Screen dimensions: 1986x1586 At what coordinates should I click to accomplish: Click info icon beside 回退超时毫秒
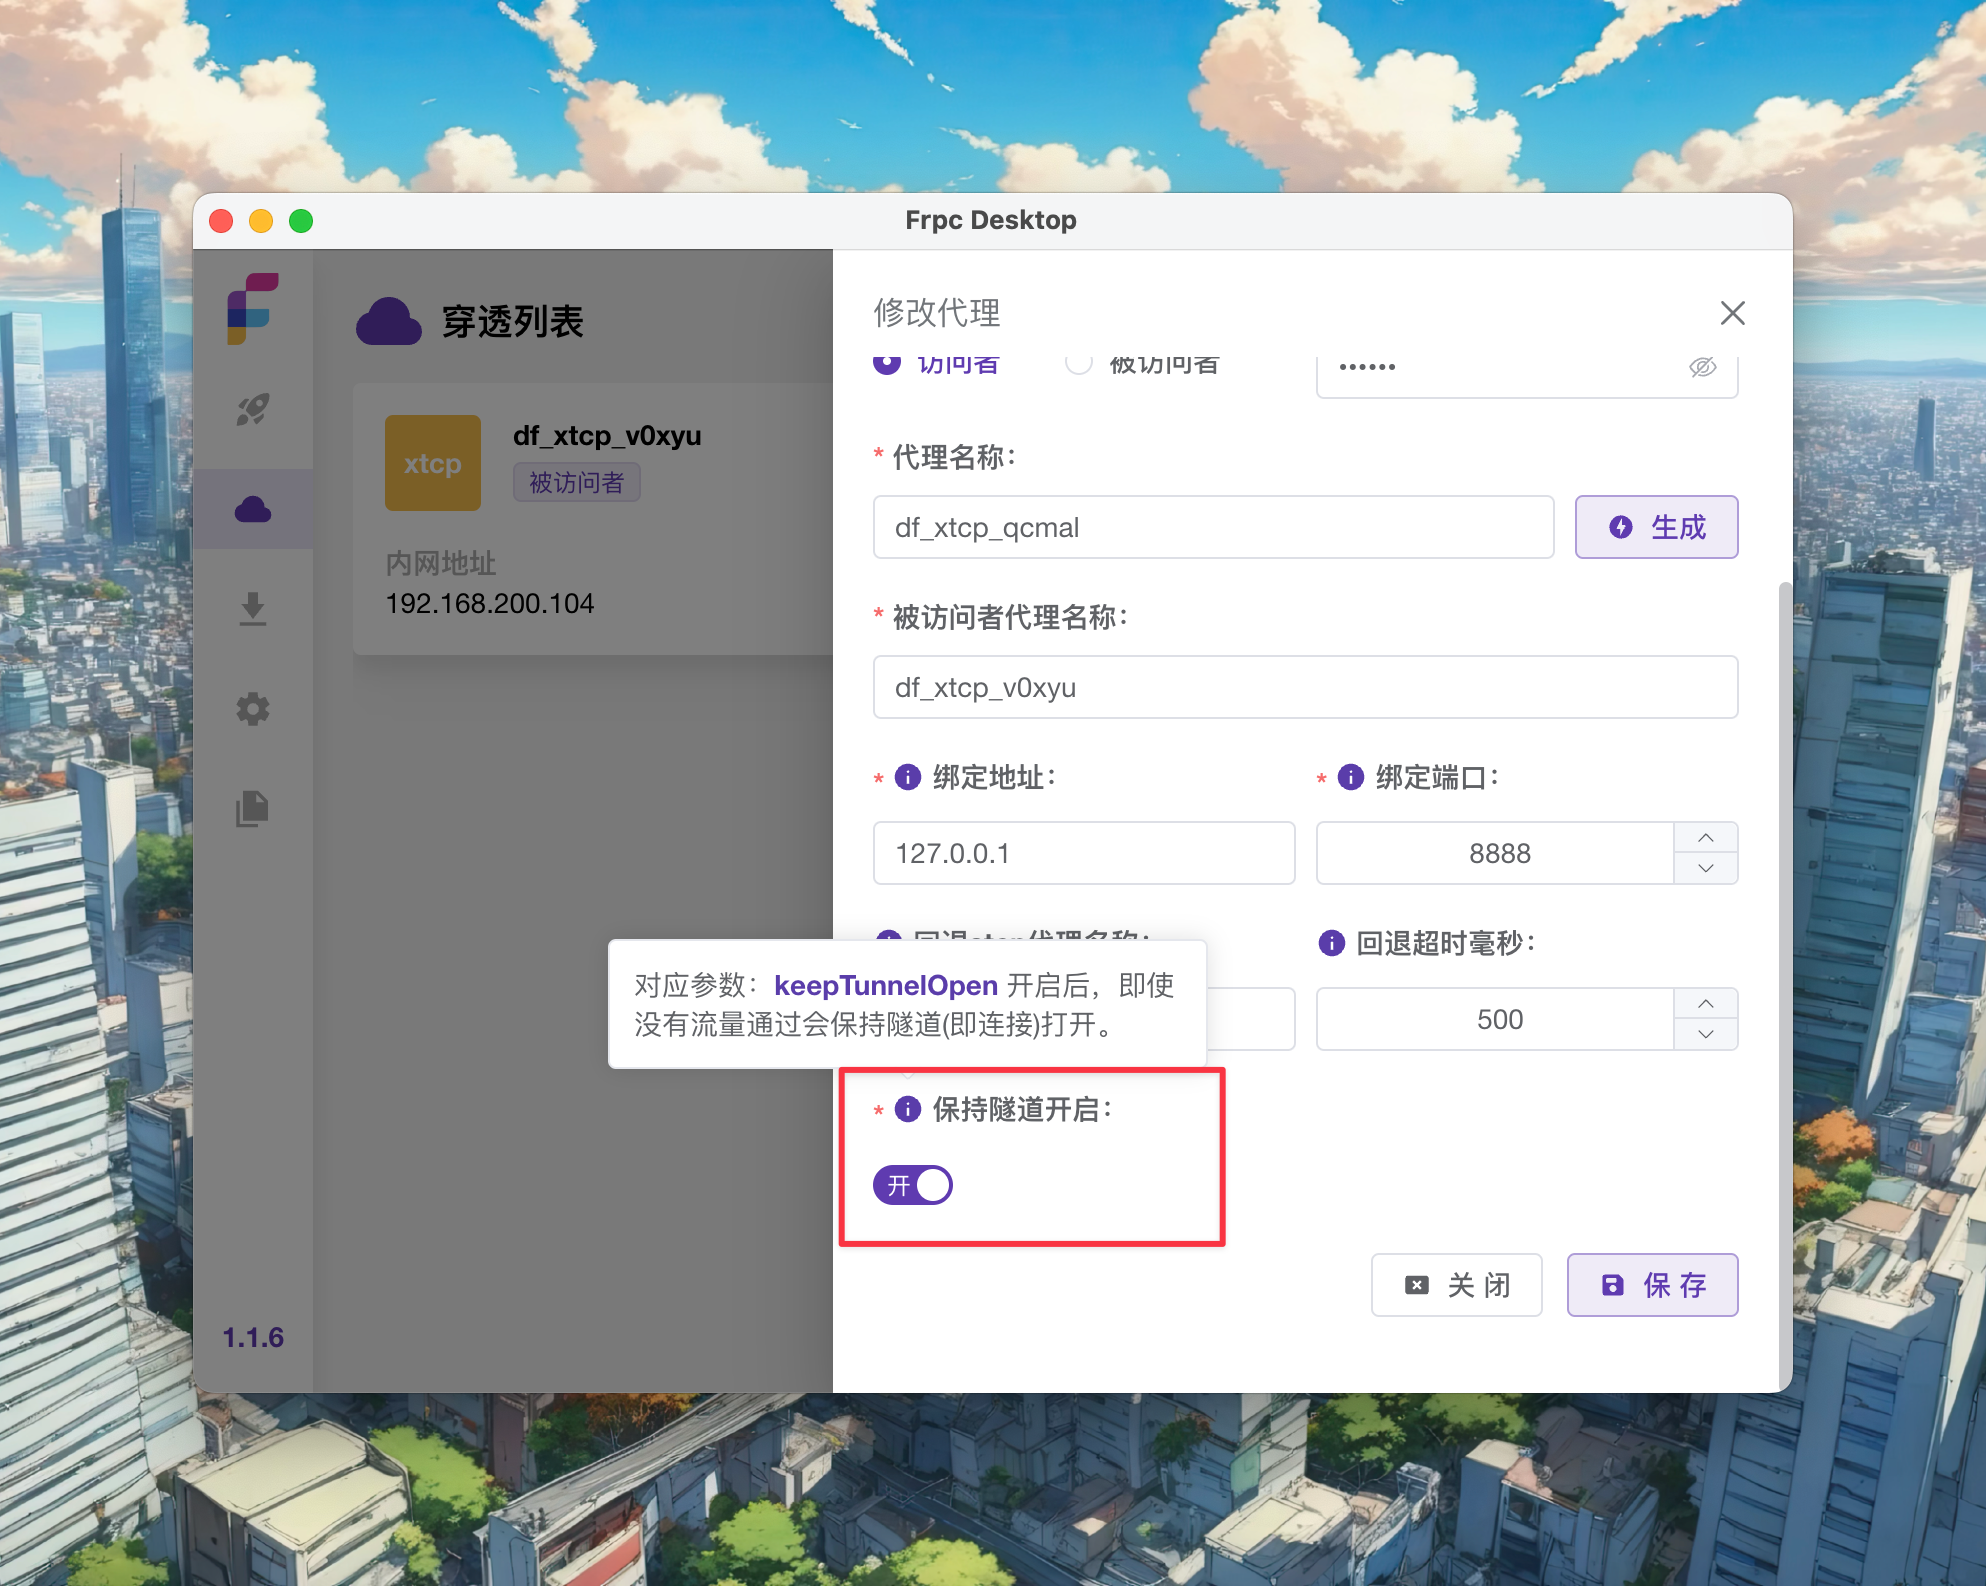coord(1332,943)
